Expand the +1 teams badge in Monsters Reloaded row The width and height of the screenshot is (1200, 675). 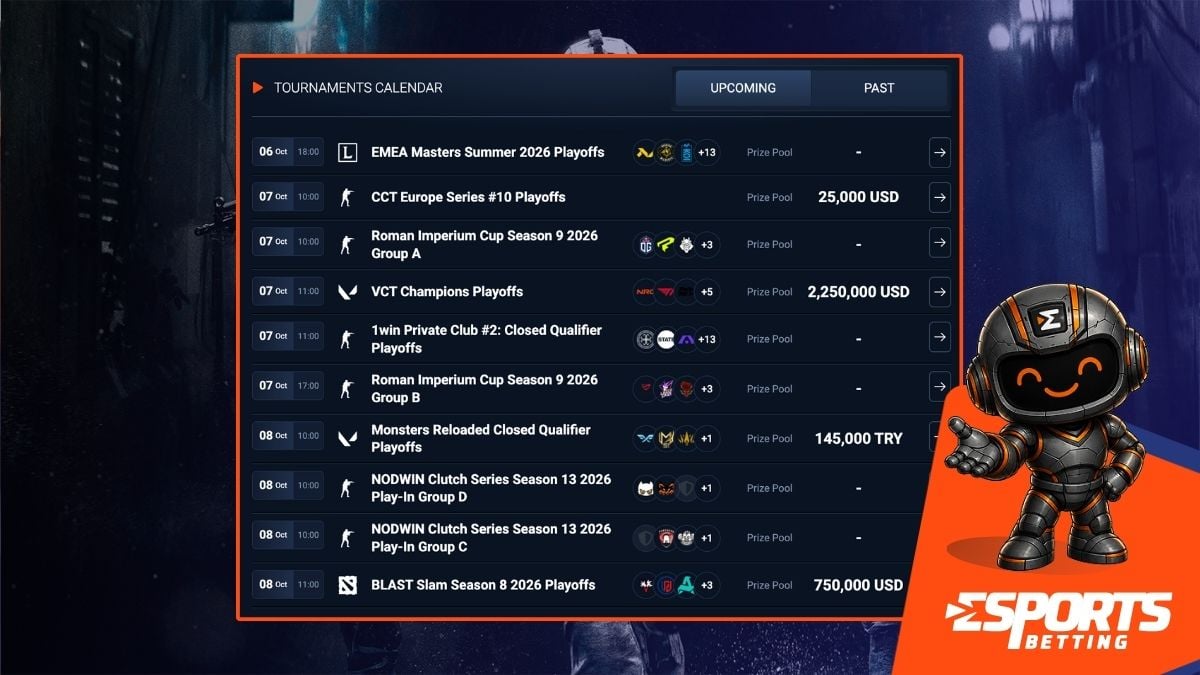[707, 438]
